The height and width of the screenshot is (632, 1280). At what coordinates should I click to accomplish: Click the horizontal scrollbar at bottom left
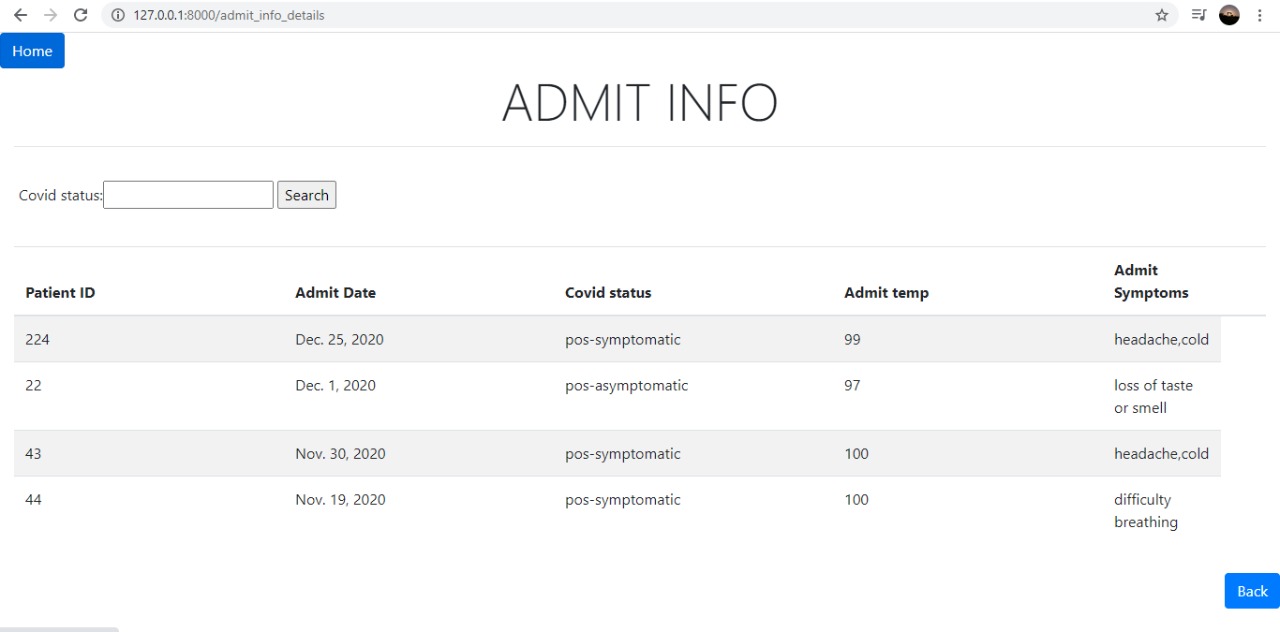[60, 628]
